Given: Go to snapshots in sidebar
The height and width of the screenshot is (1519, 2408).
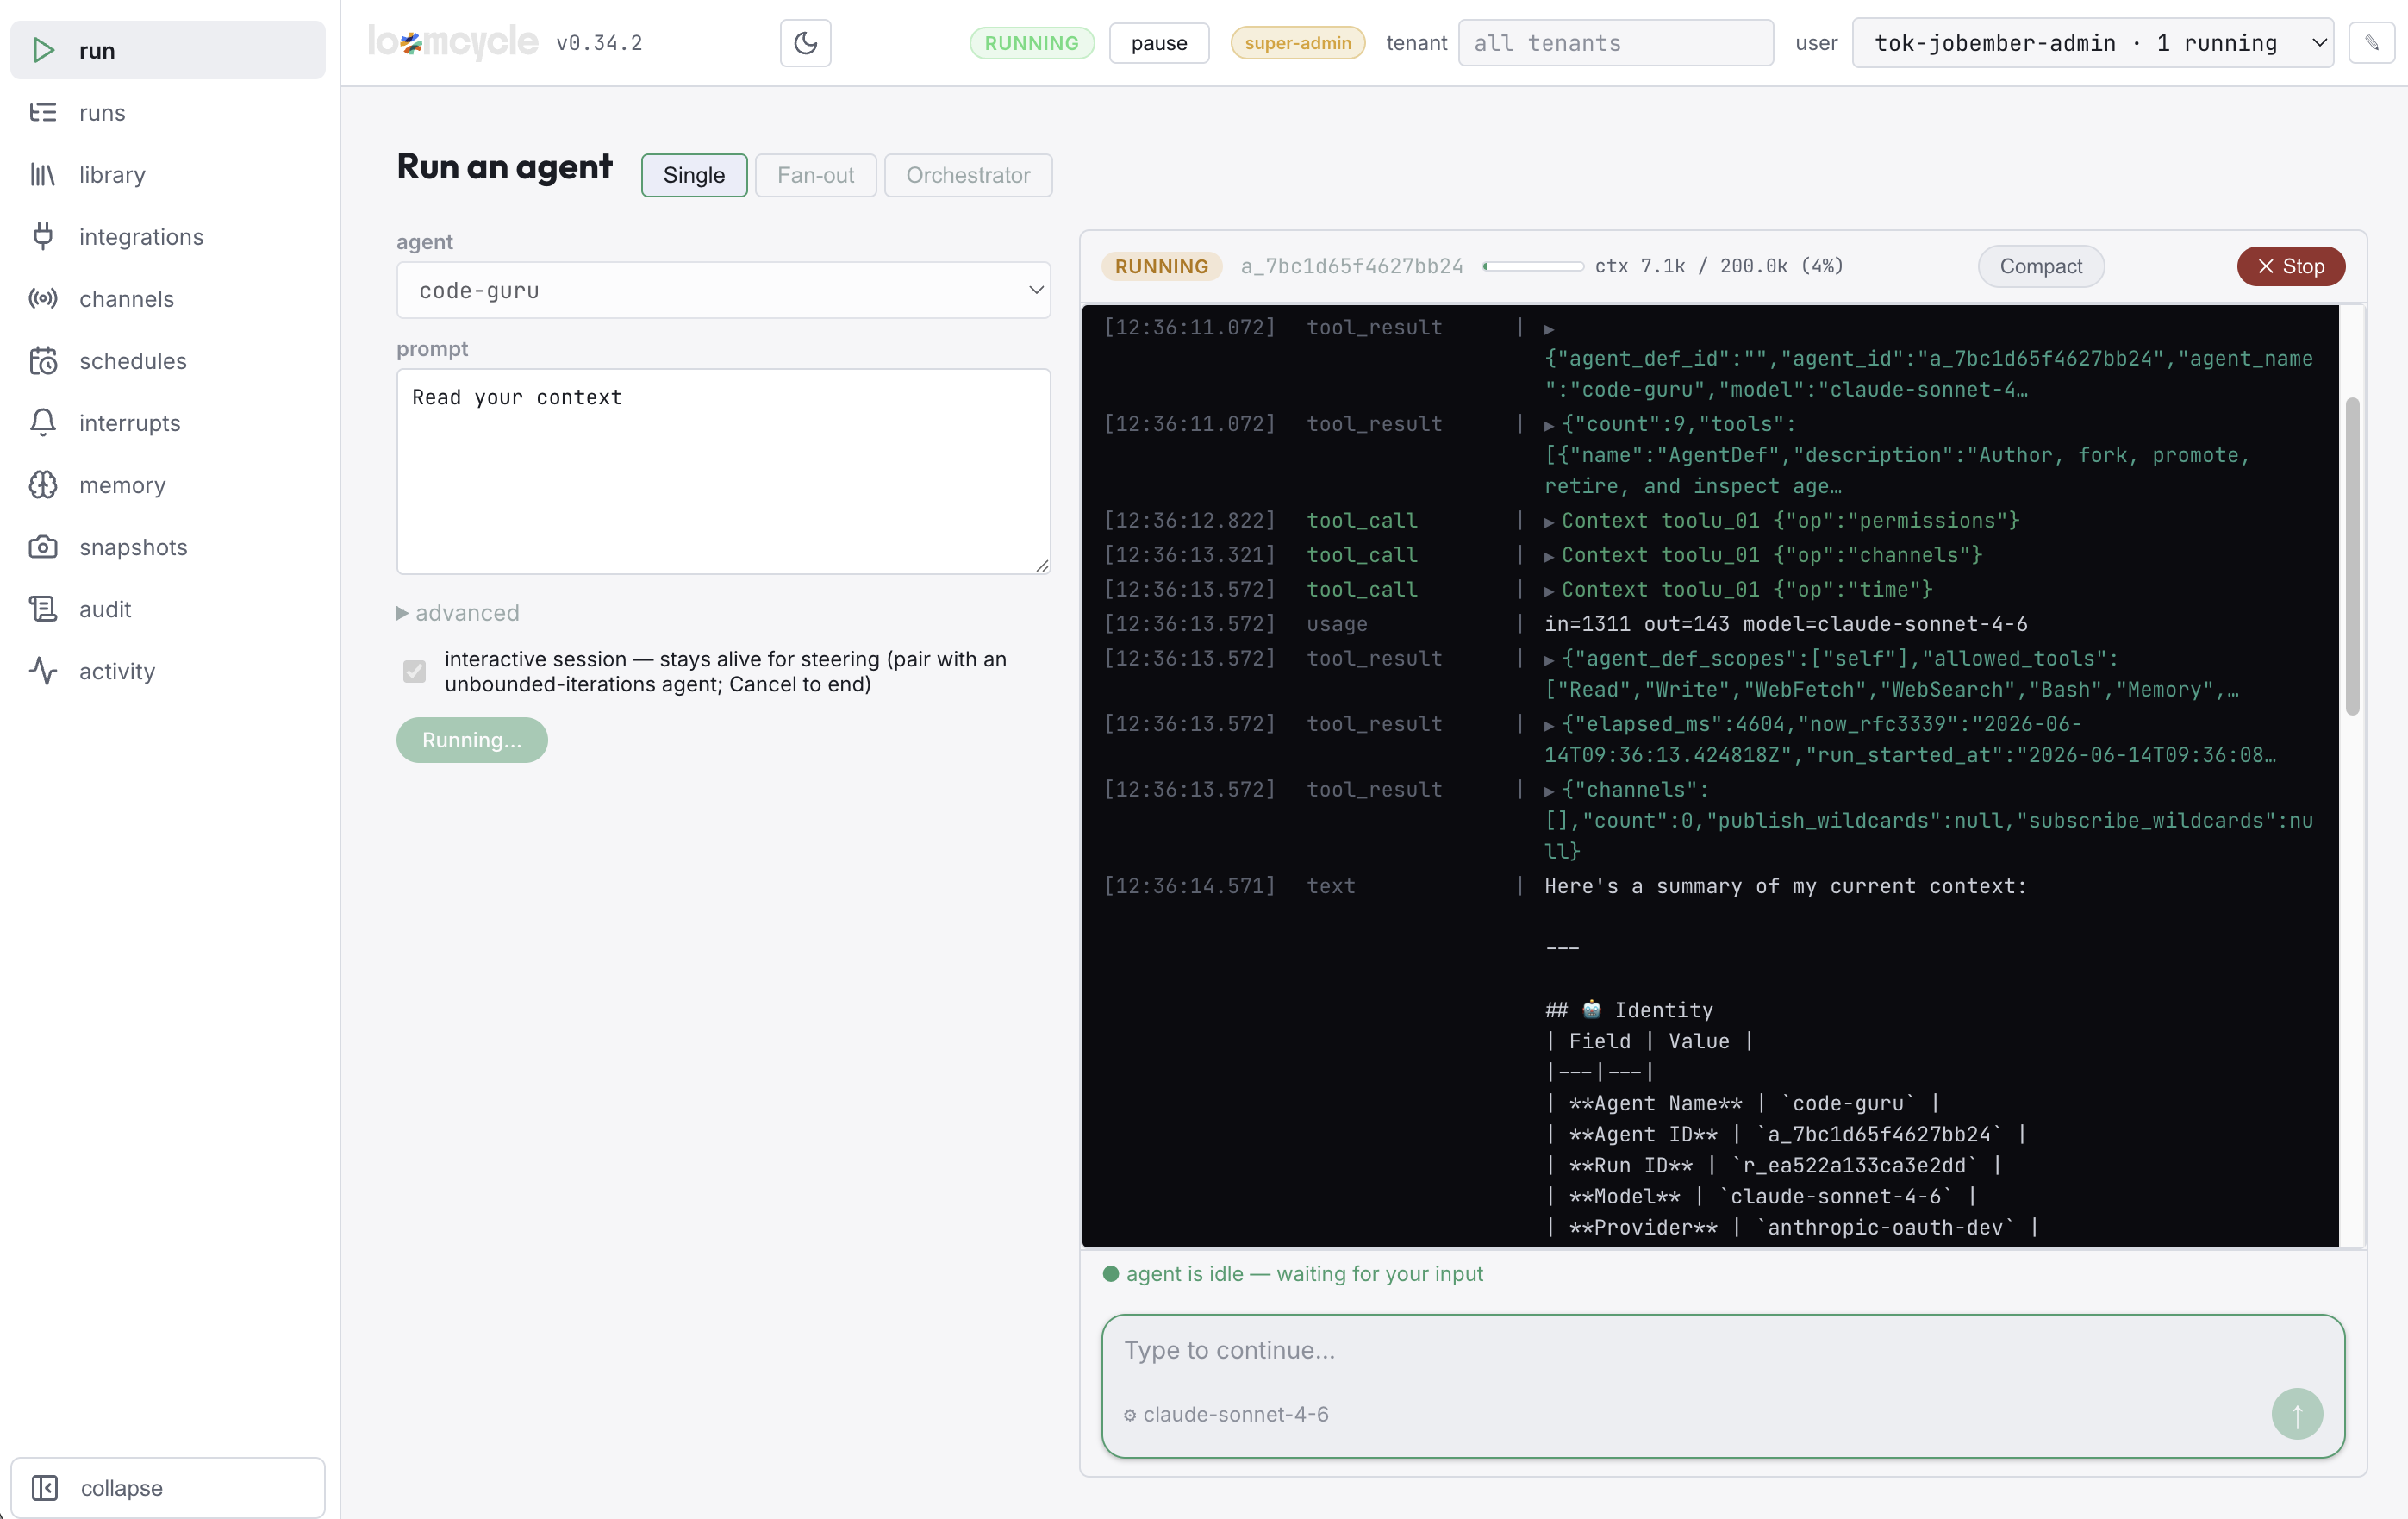Looking at the screenshot, I should (167, 546).
